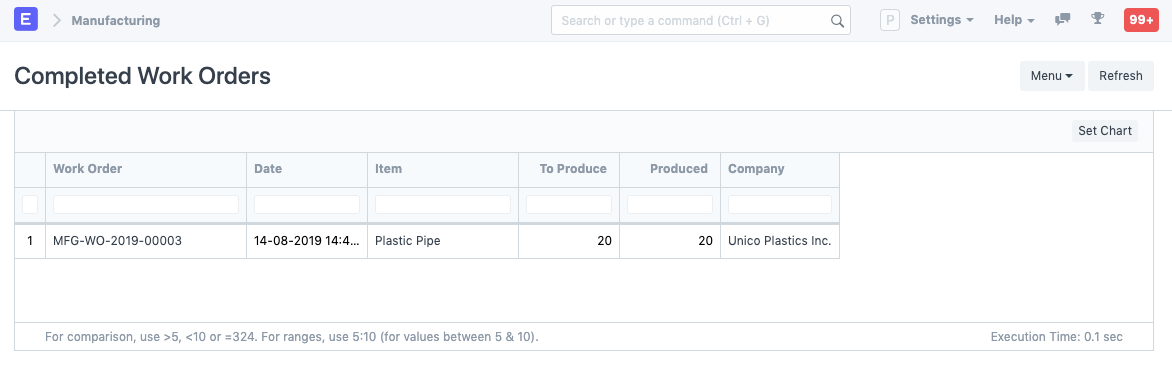Viewport: 1172px width, 371px height.
Task: Expand the Help dropdown
Action: (x=1014, y=20)
